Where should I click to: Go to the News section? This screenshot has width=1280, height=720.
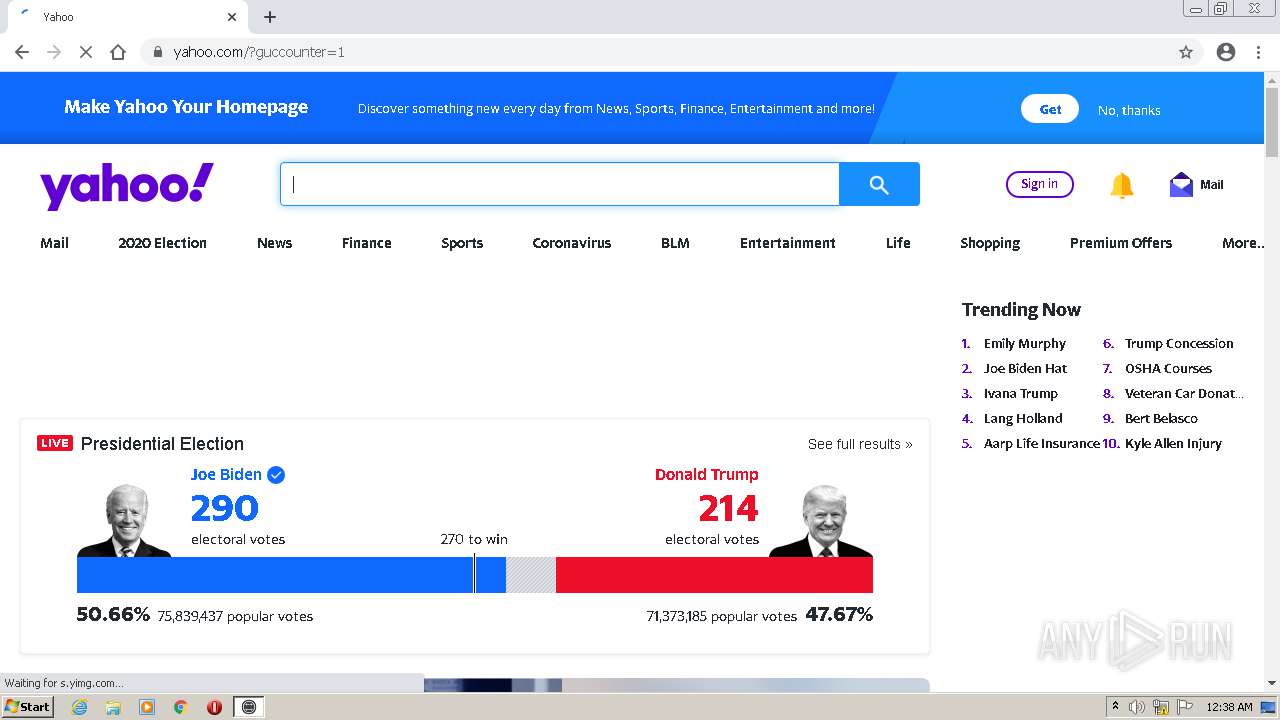(274, 243)
